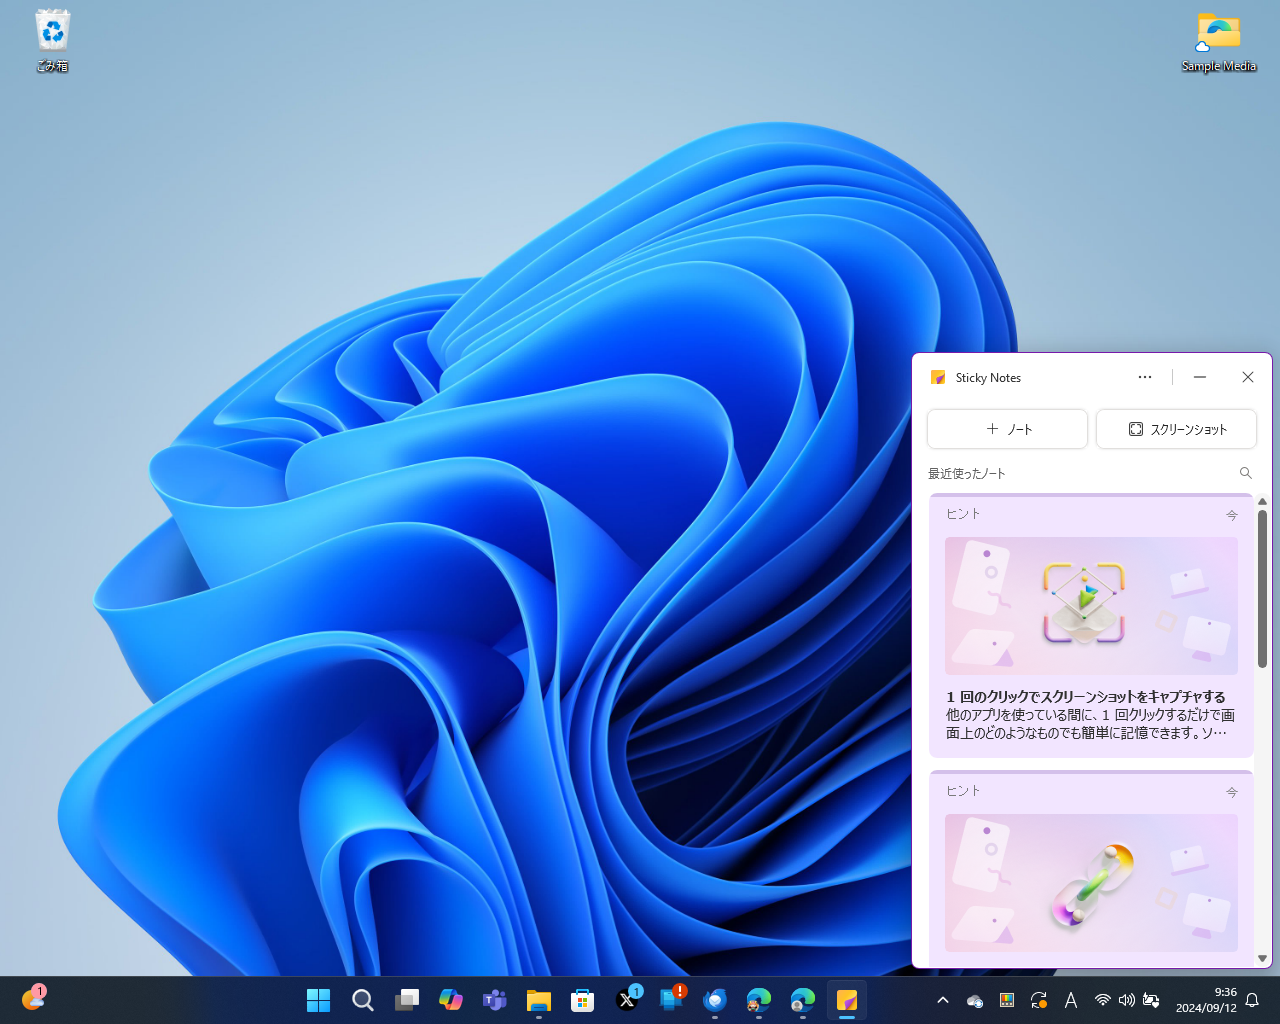
Task: Open notifications with the bell icon
Action: pyautogui.click(x=1251, y=999)
